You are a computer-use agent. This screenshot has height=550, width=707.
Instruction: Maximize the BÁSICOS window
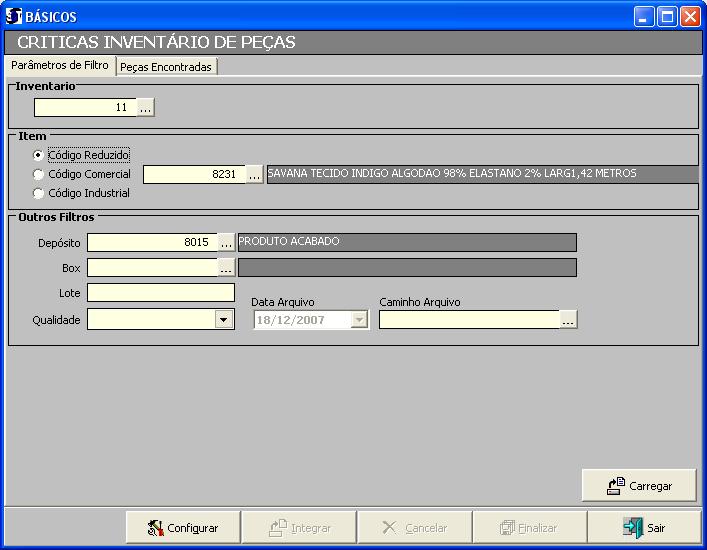point(667,16)
